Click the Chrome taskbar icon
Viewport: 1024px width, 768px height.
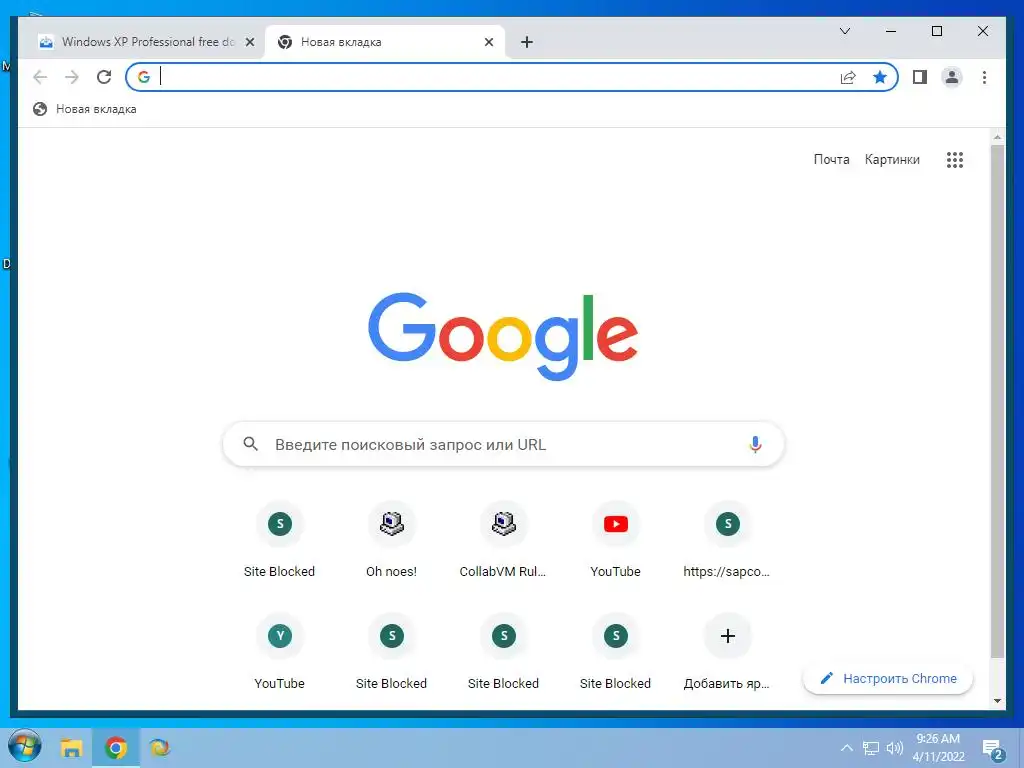click(x=116, y=747)
